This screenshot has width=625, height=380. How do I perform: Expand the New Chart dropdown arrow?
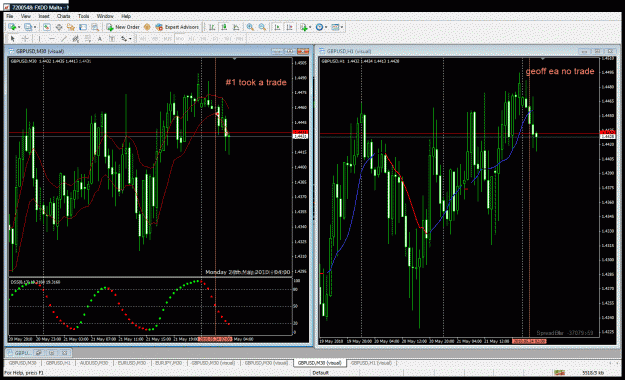(x=19, y=27)
